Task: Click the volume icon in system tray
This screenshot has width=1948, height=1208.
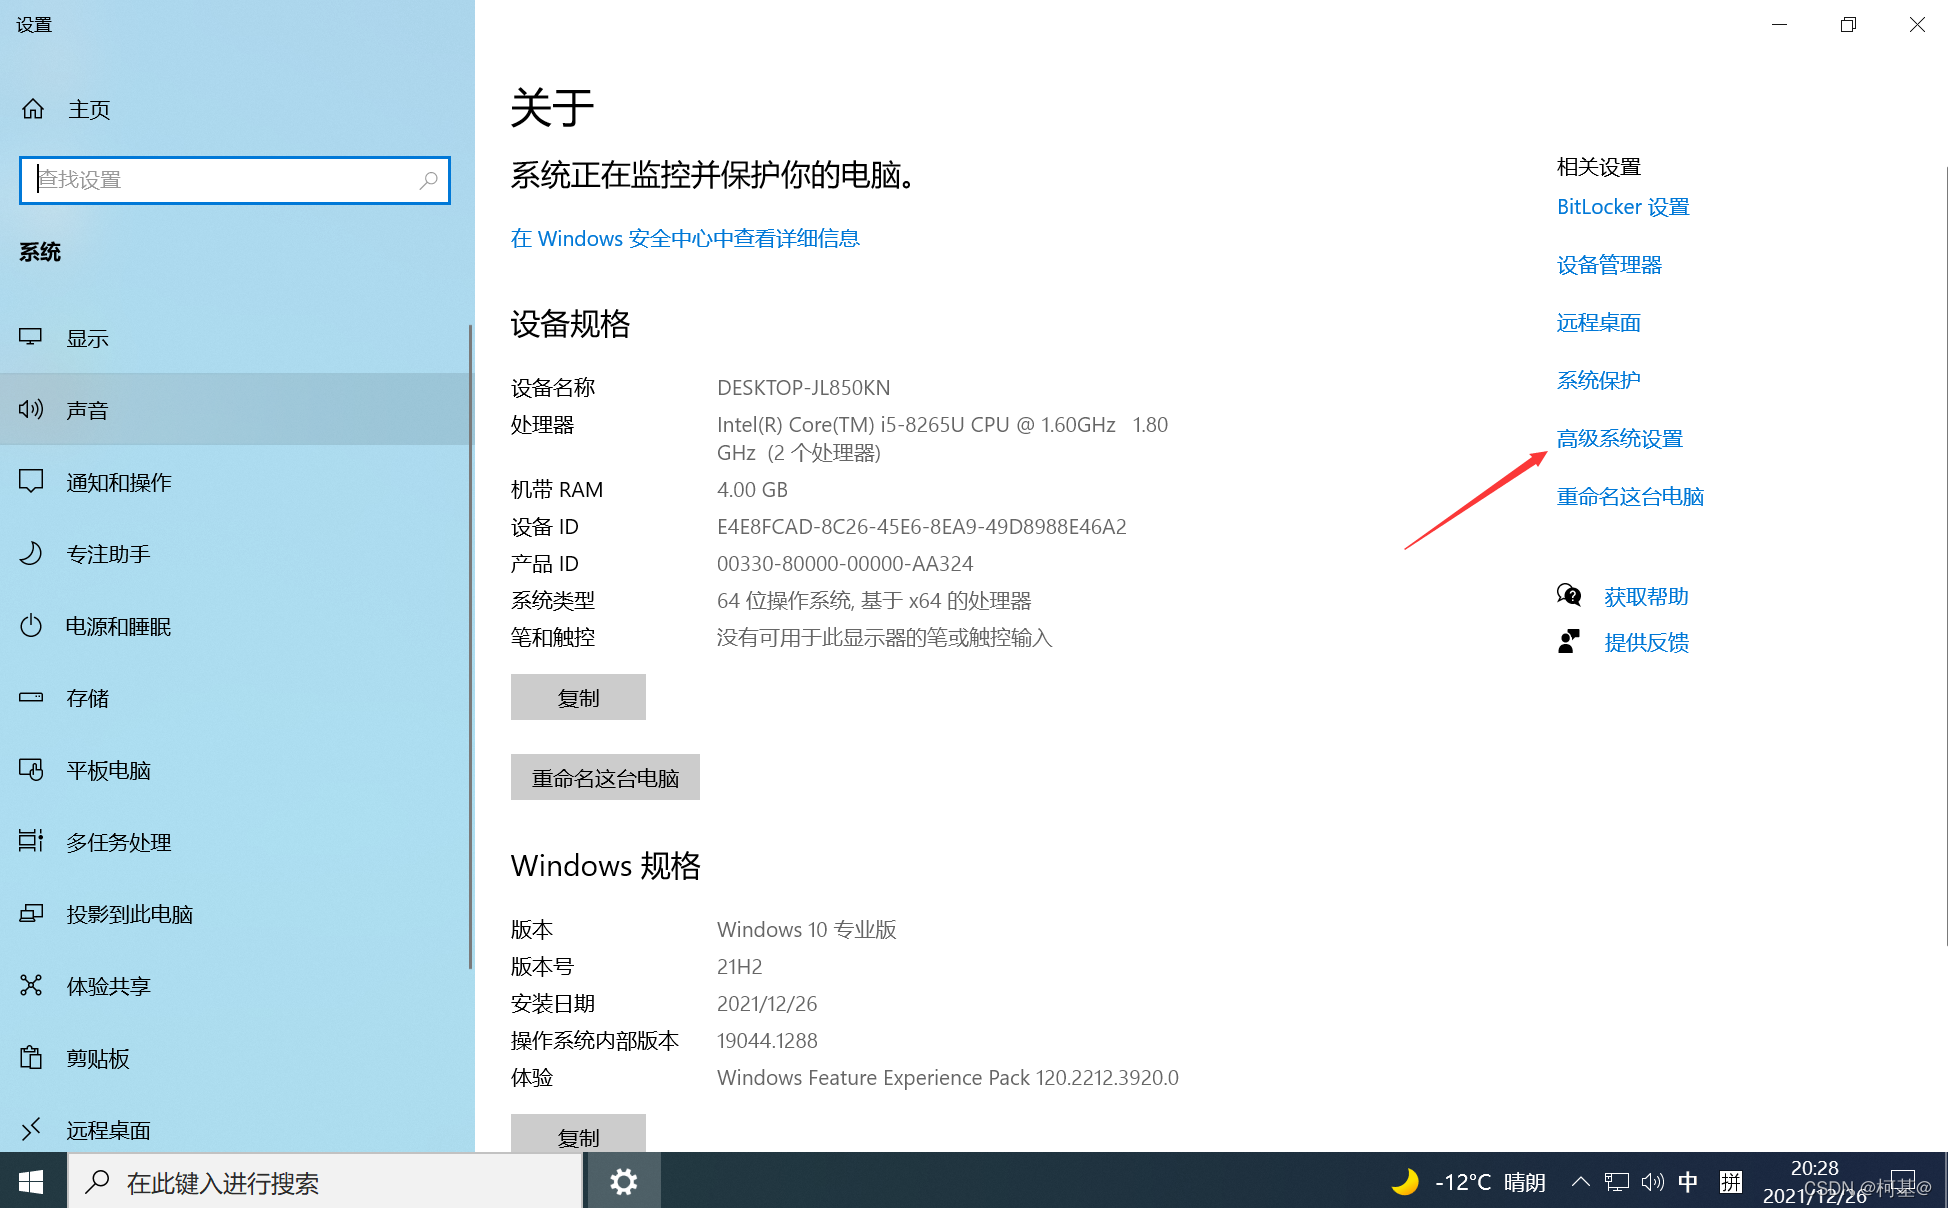Action: (x=1653, y=1182)
